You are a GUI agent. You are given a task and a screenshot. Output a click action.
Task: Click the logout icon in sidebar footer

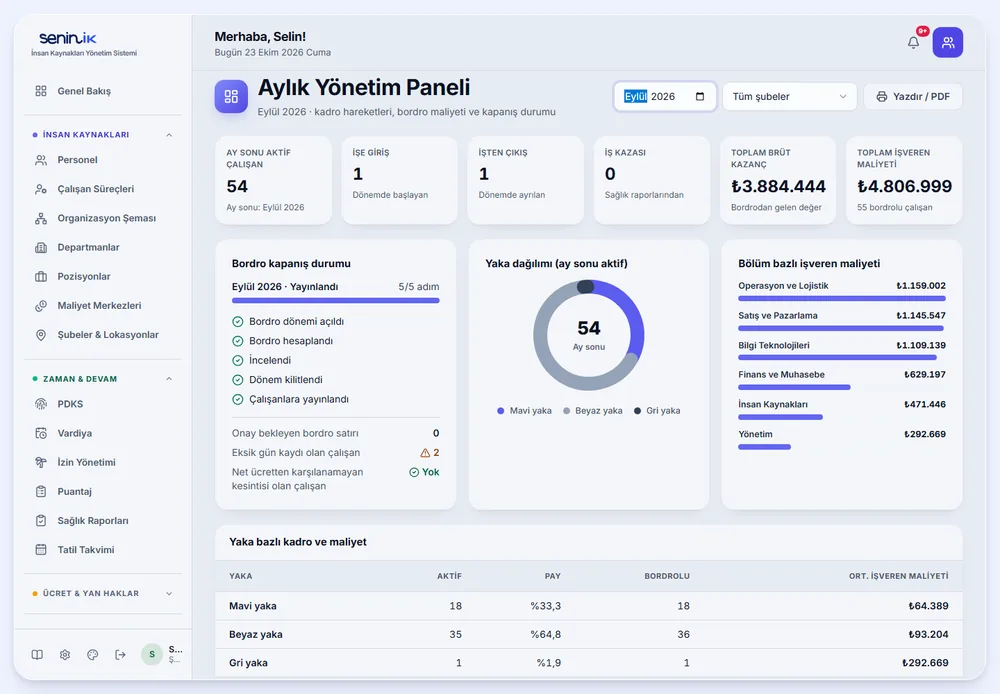pyautogui.click(x=120, y=654)
